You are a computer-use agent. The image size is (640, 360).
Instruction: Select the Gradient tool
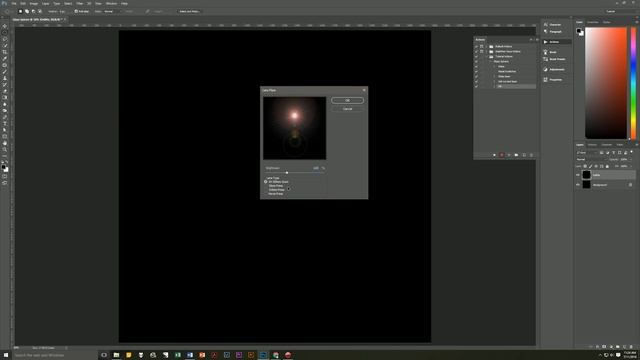5,98
